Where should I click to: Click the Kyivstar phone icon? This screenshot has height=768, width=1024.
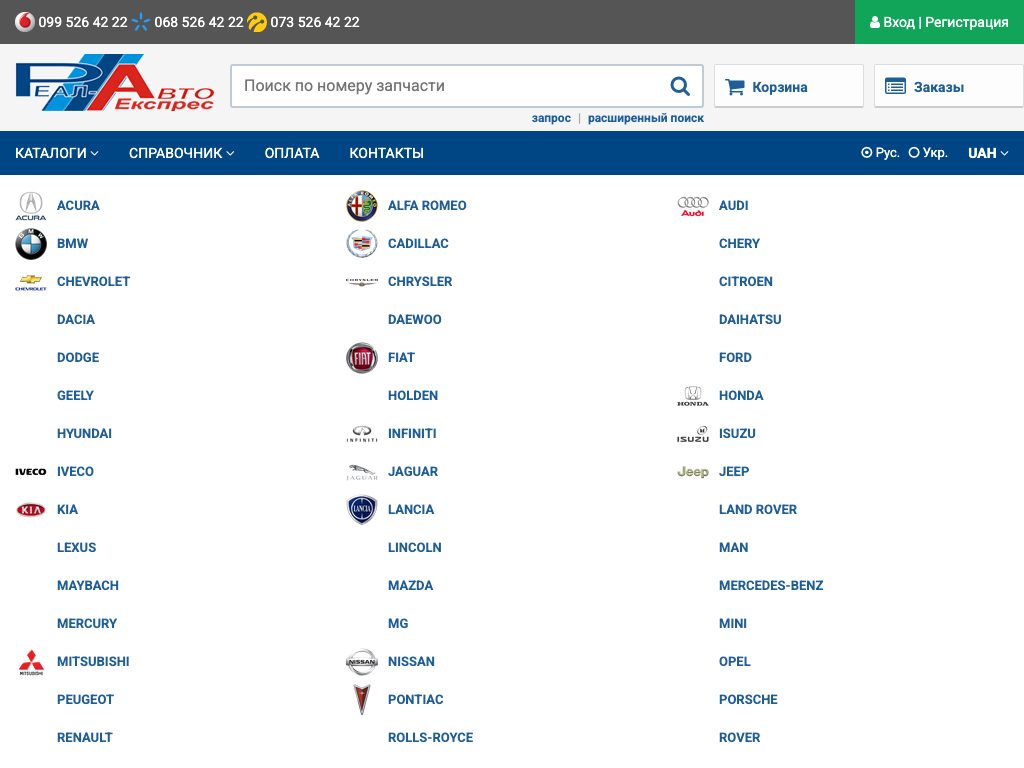140,22
